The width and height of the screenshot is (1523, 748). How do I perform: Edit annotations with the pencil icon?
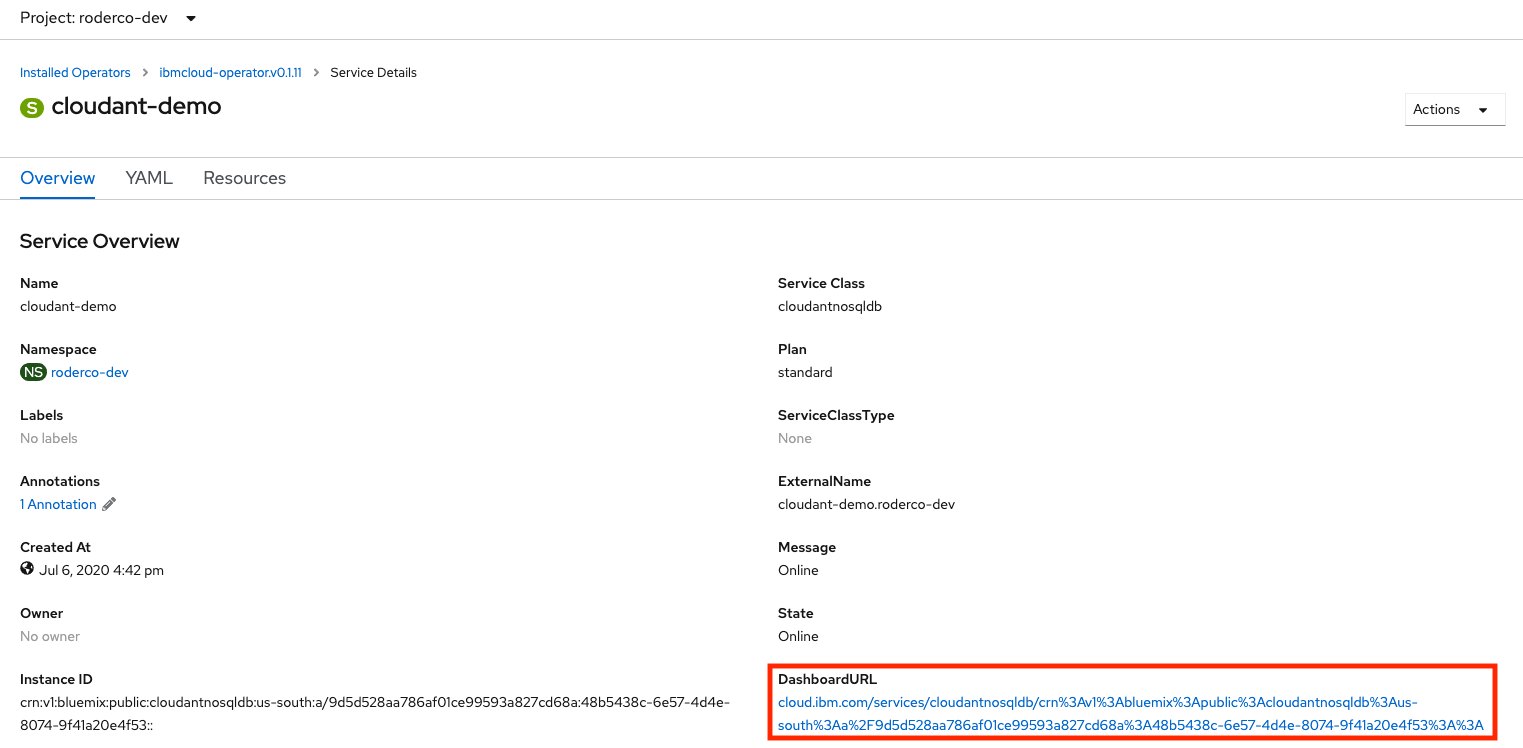(x=110, y=504)
